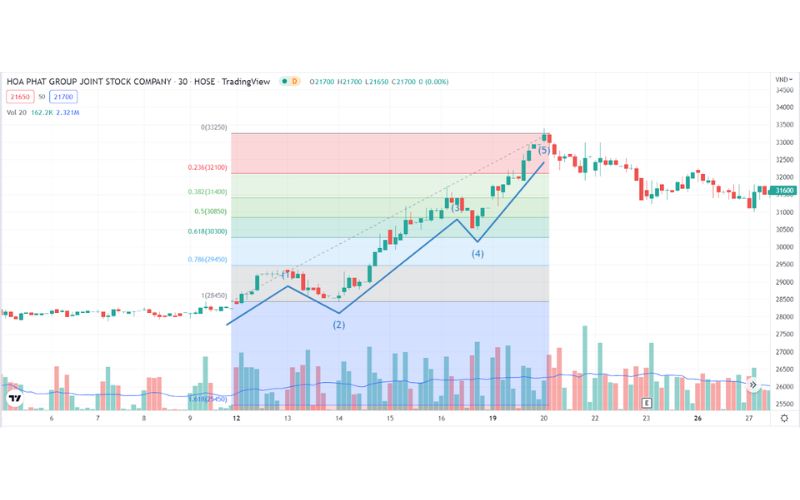The width and height of the screenshot is (800, 500).
Task: Click the change value 0 (0.00%)
Action: 433,82
